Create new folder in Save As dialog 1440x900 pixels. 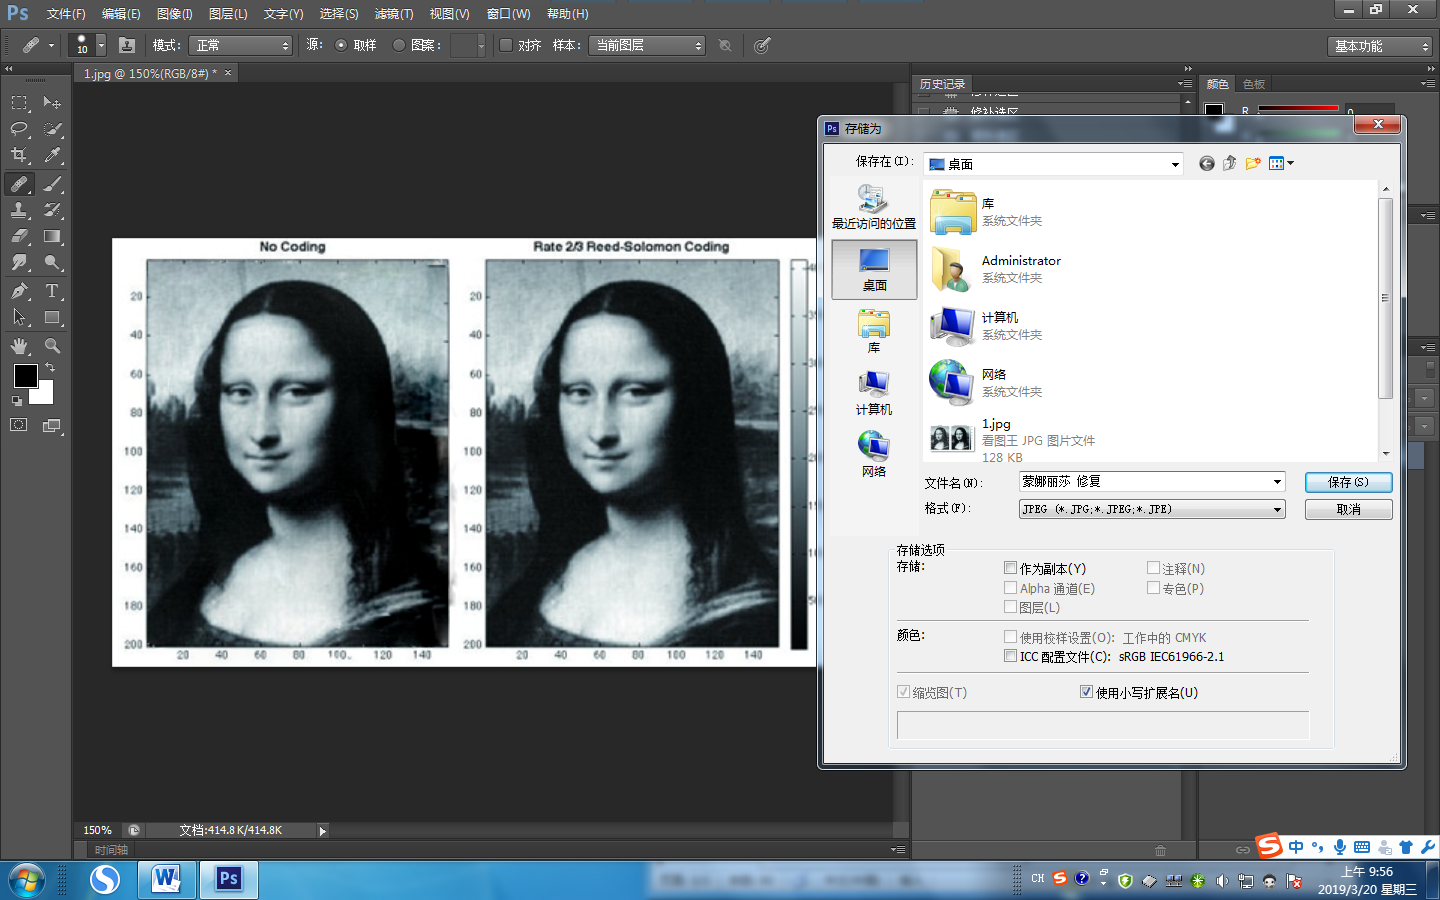(x=1253, y=163)
